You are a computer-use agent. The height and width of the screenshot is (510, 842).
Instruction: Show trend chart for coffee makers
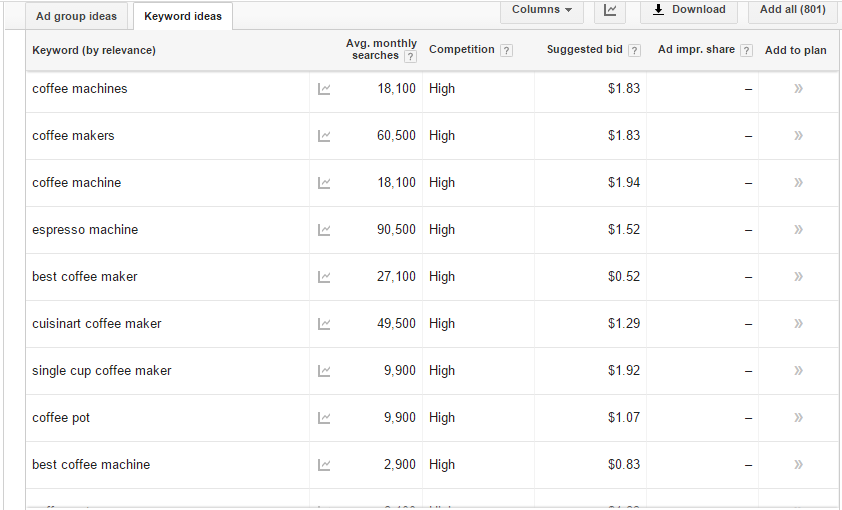pos(324,136)
